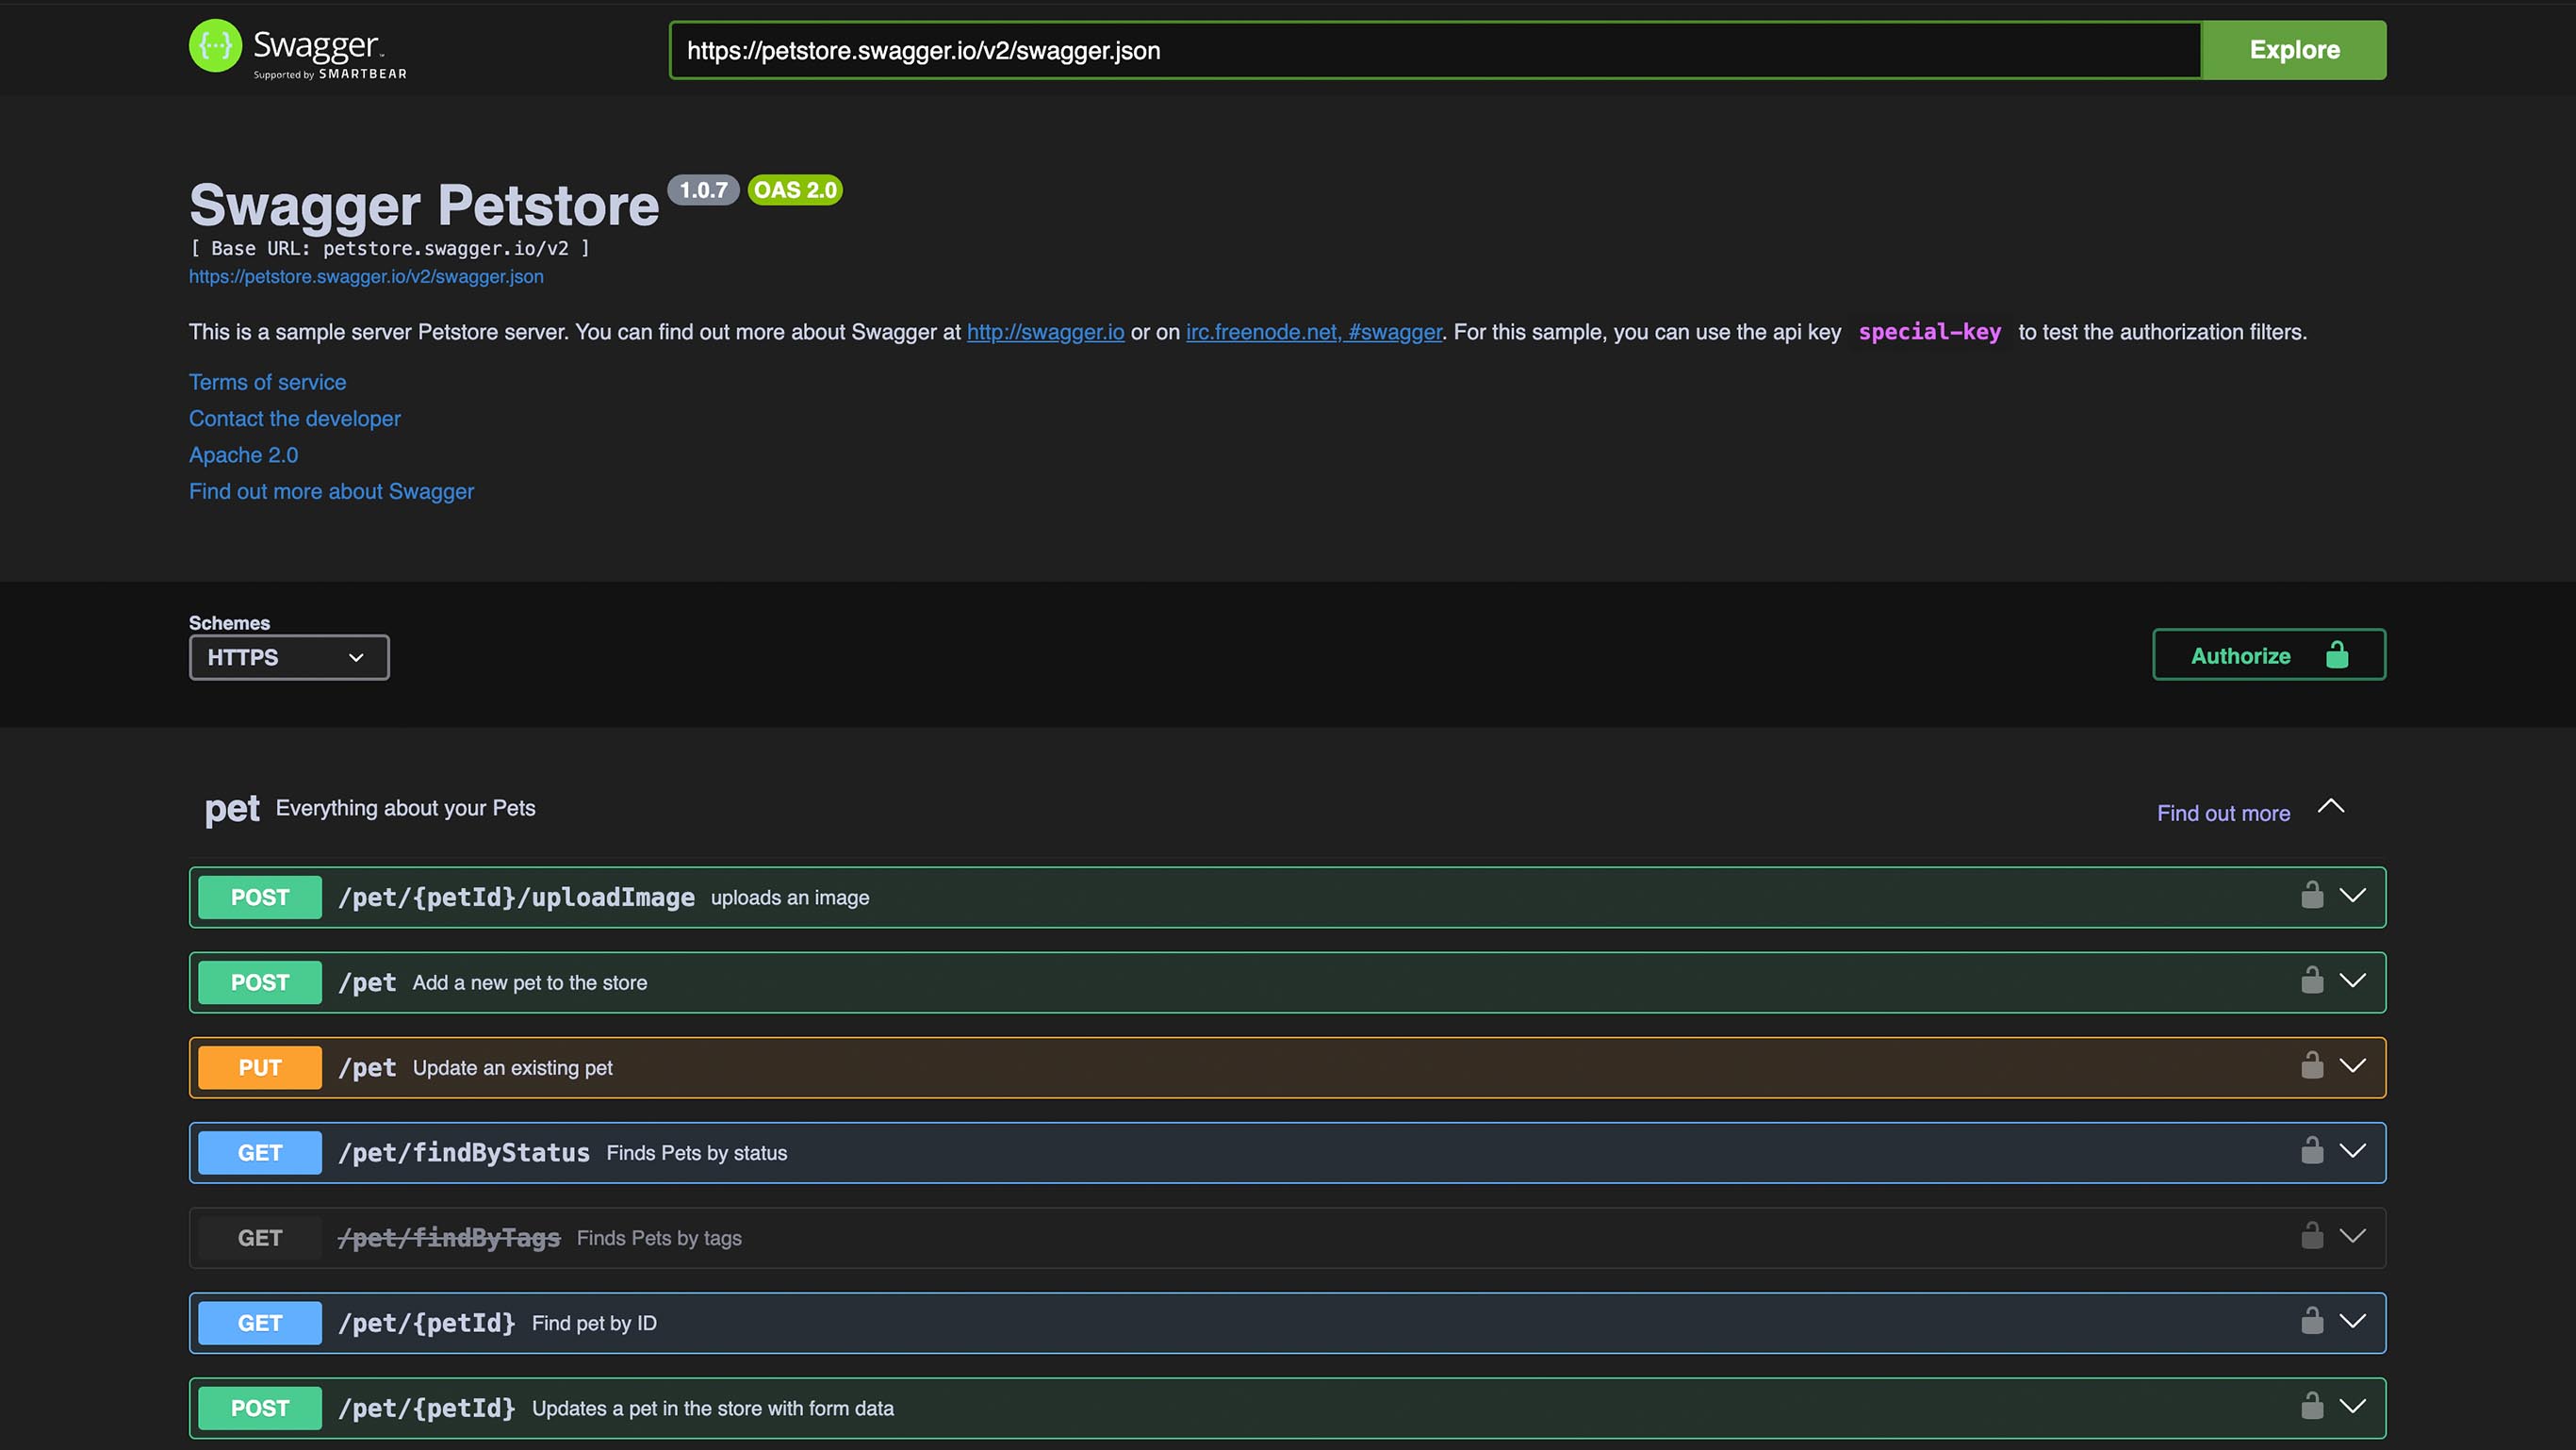Collapse the pet section with chevron
Screen dimensions: 2576x1450
(2330, 807)
